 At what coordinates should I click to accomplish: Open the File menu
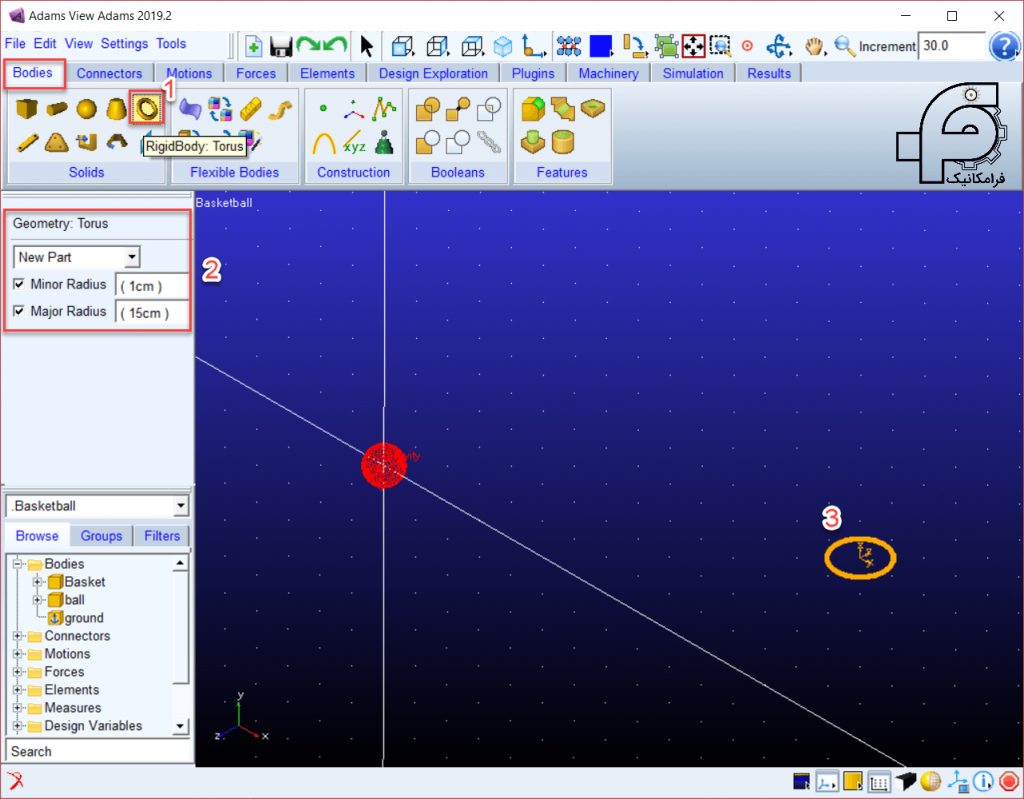coord(15,44)
